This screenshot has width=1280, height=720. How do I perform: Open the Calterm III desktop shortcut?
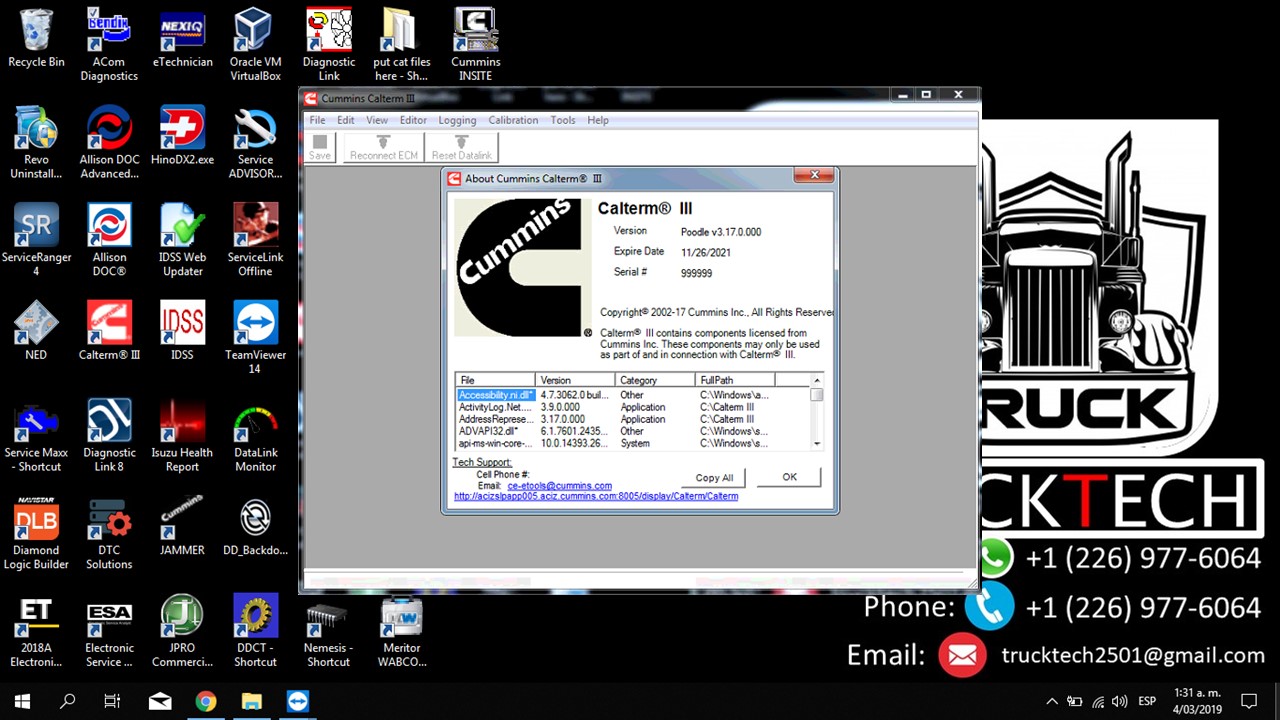(109, 331)
